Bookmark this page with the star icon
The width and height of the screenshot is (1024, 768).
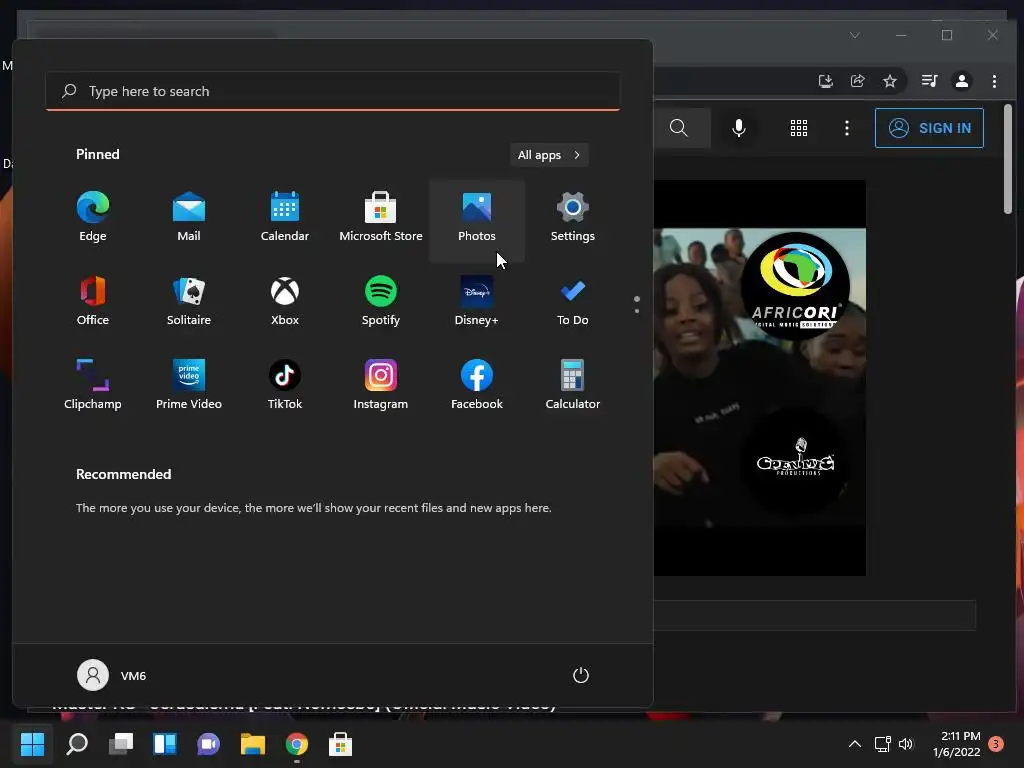point(889,81)
